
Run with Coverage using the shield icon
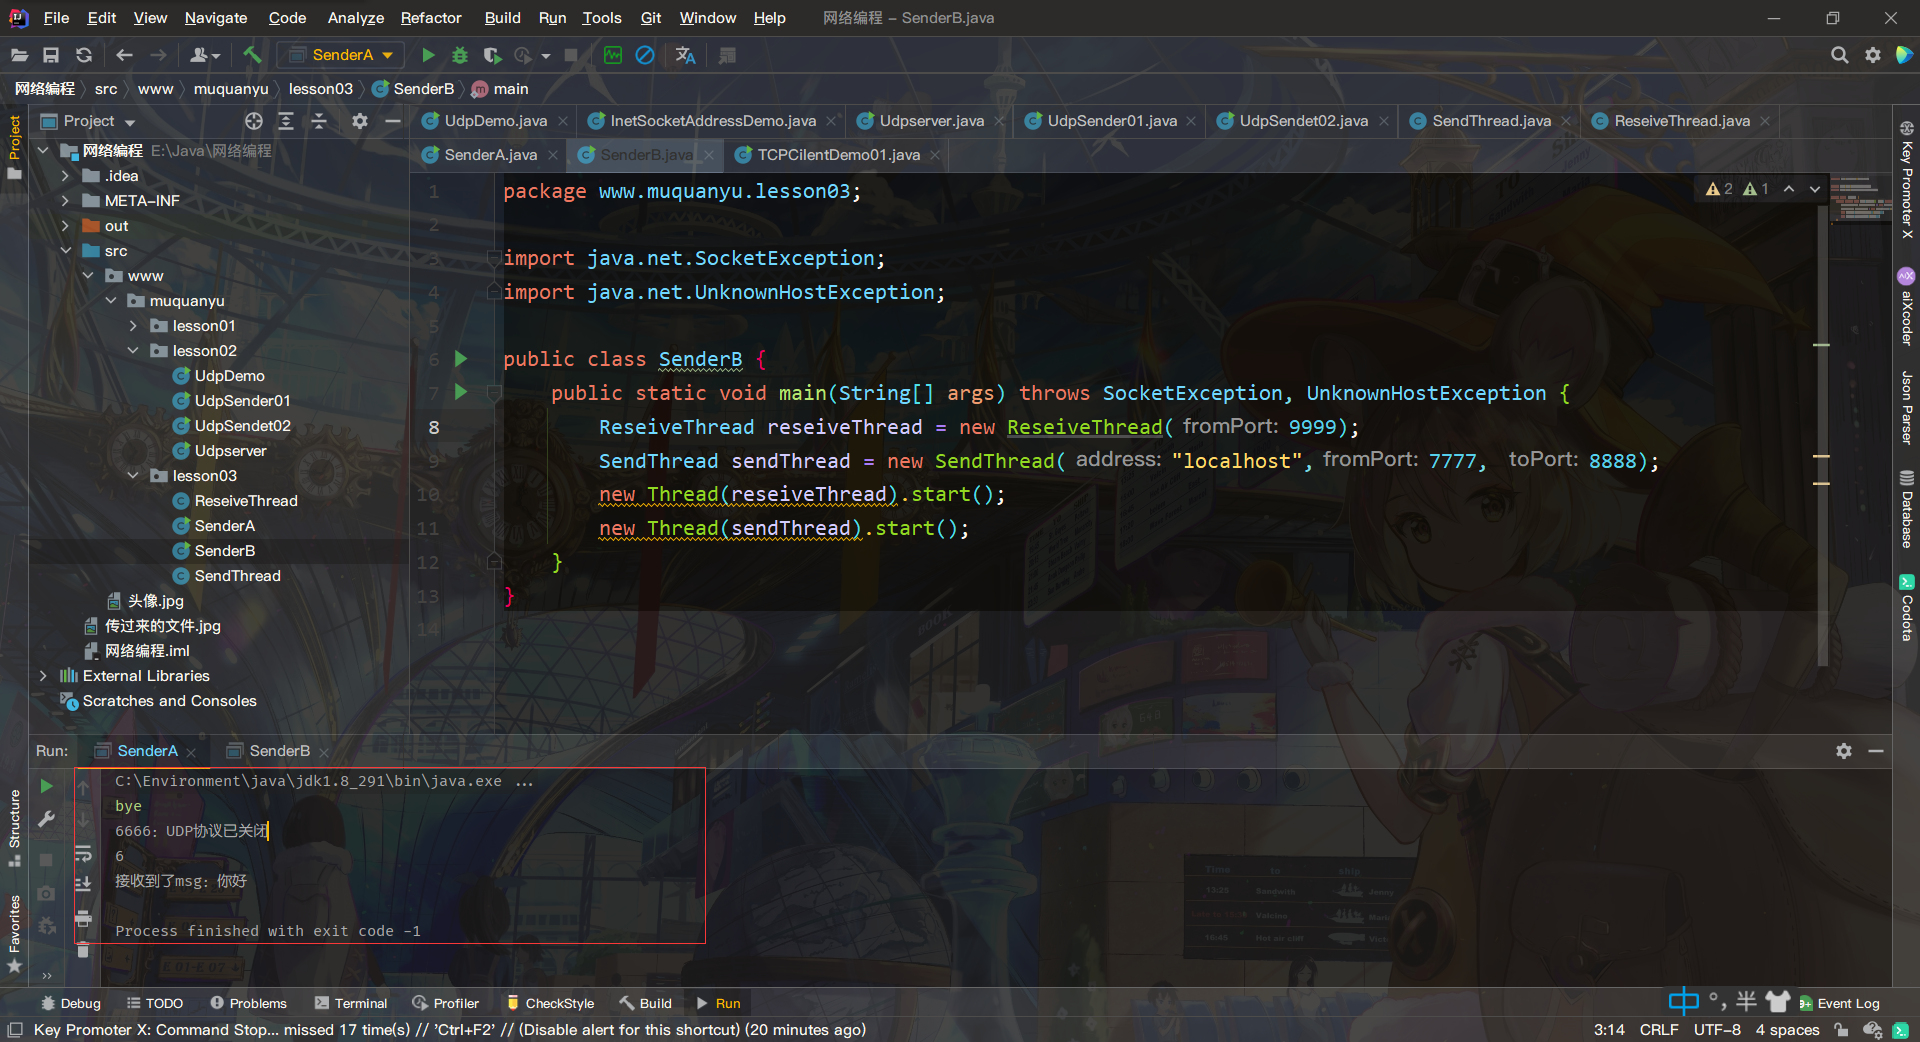[492, 55]
